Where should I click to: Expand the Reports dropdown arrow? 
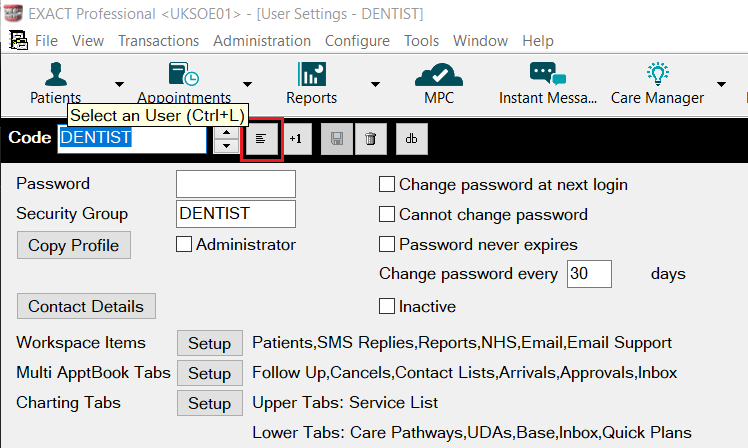click(x=375, y=84)
